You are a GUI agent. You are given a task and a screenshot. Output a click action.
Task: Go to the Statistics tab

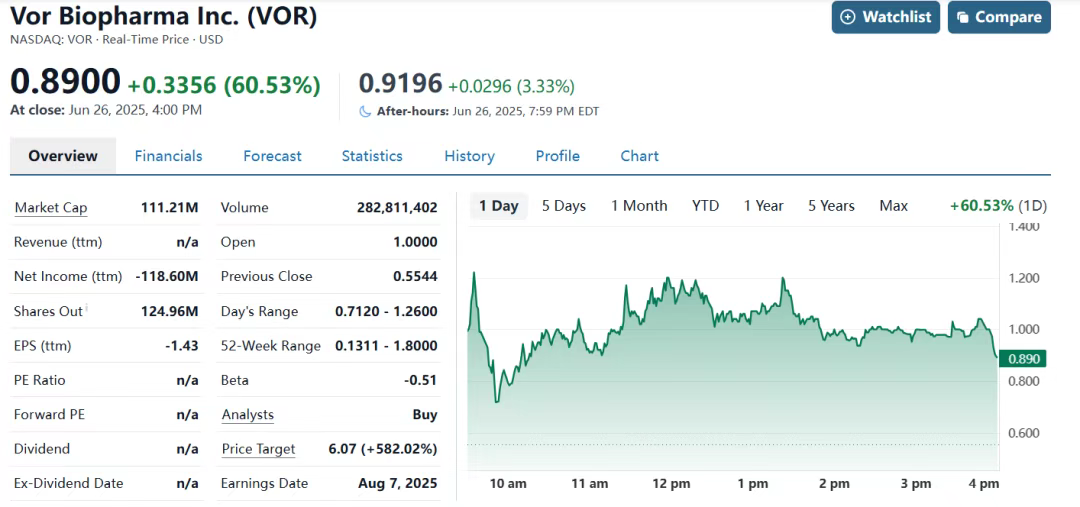point(372,156)
